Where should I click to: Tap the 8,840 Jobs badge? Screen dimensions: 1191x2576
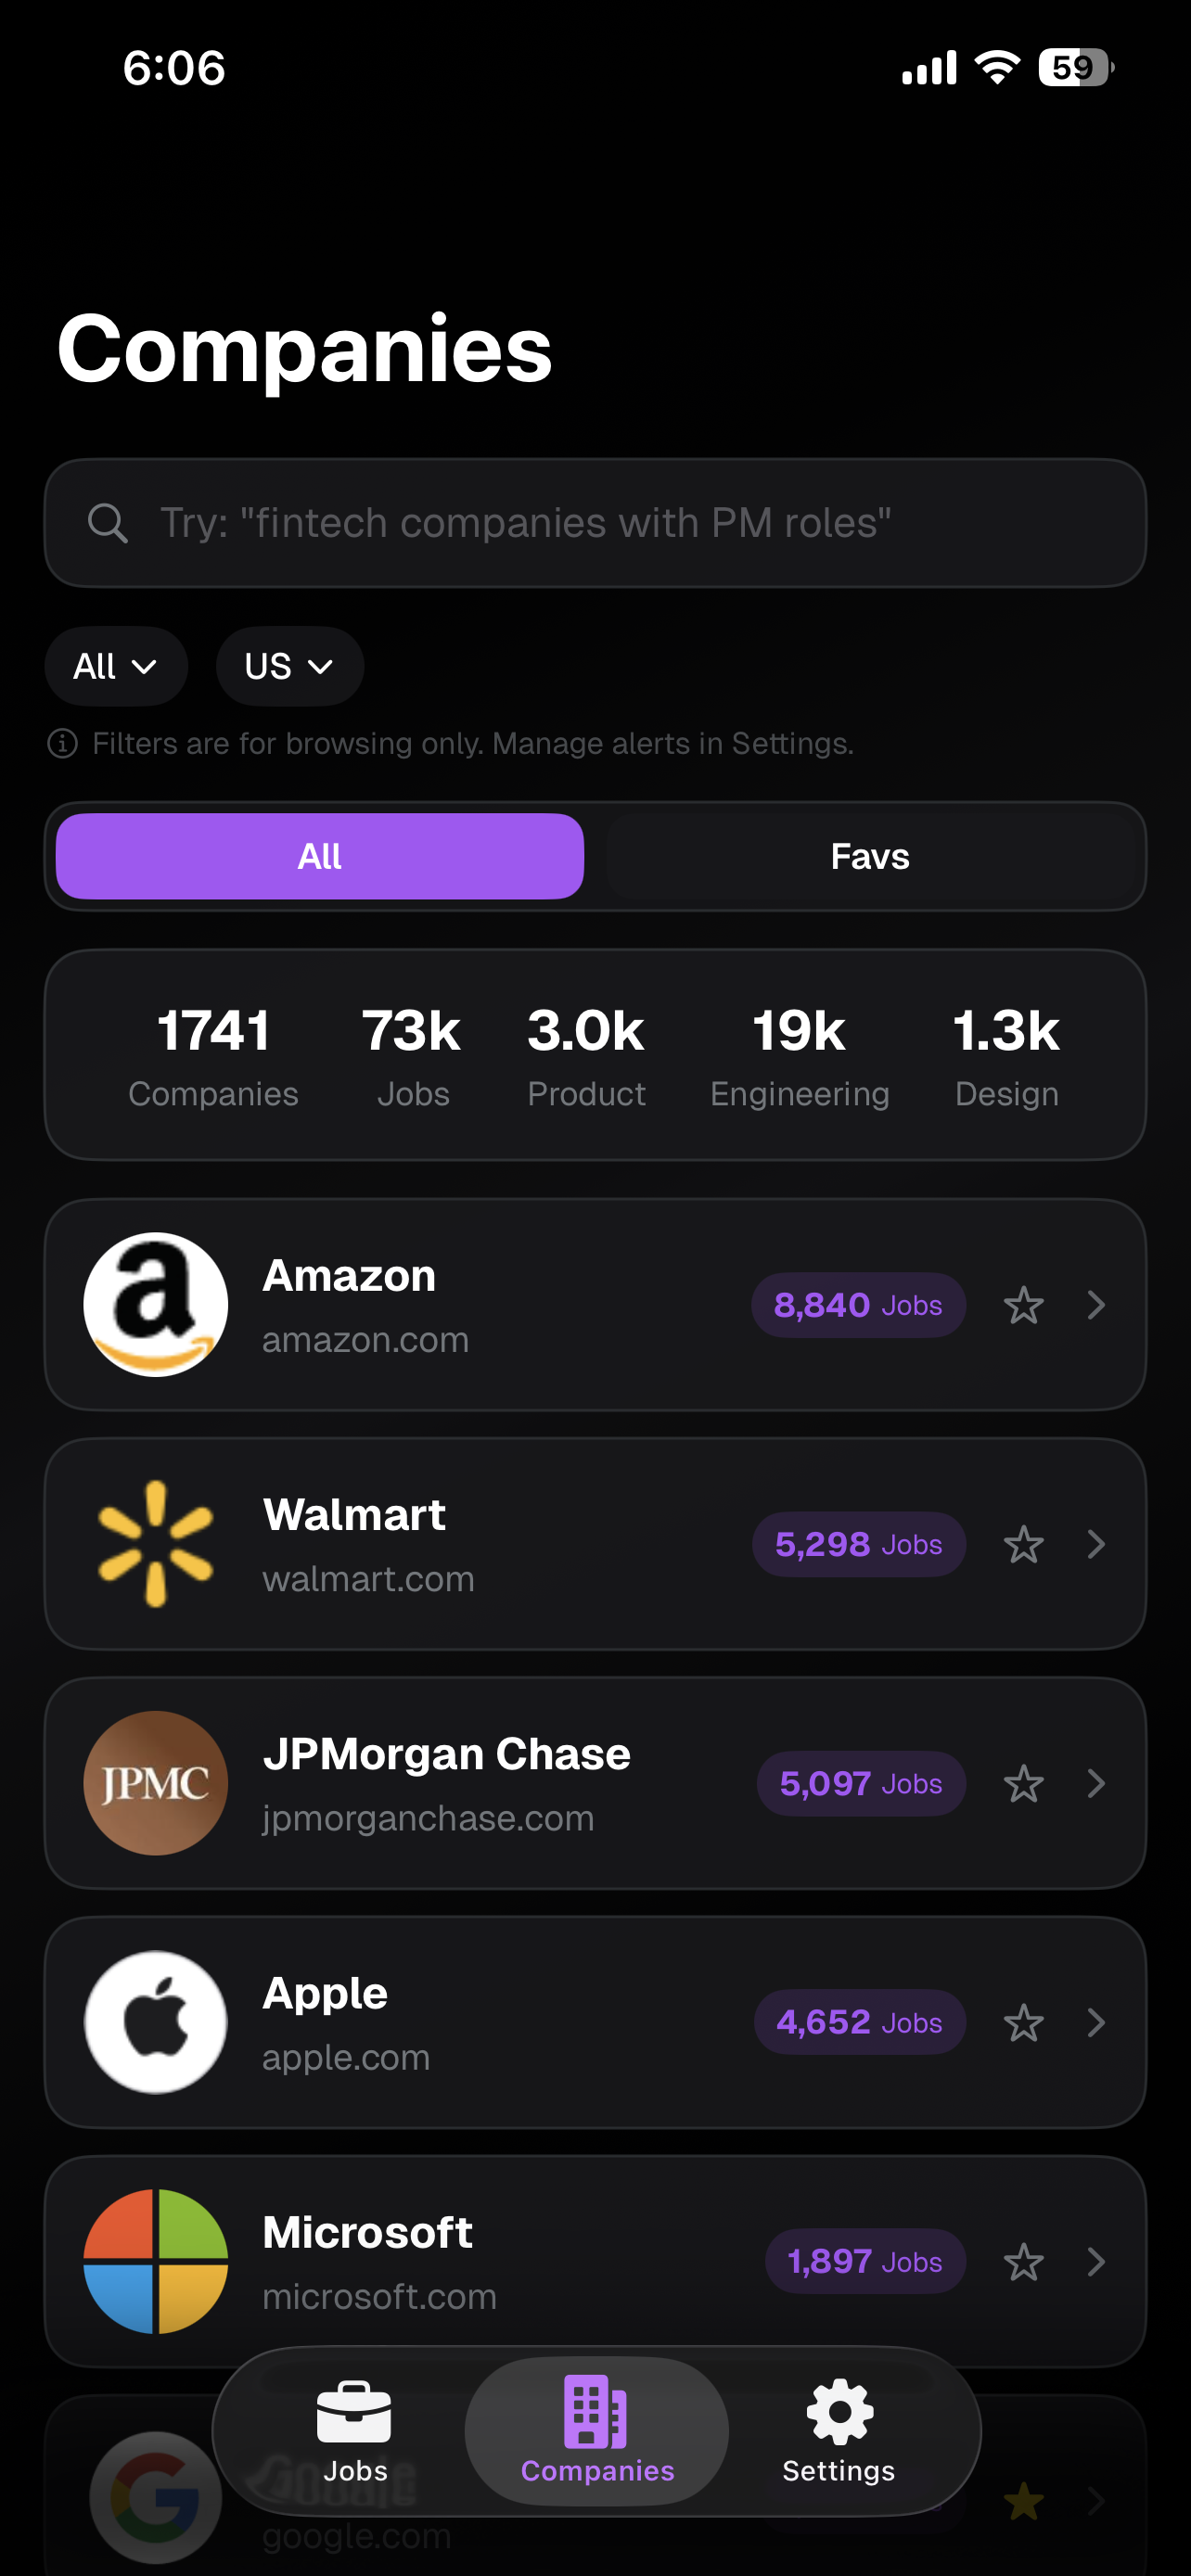(x=858, y=1305)
